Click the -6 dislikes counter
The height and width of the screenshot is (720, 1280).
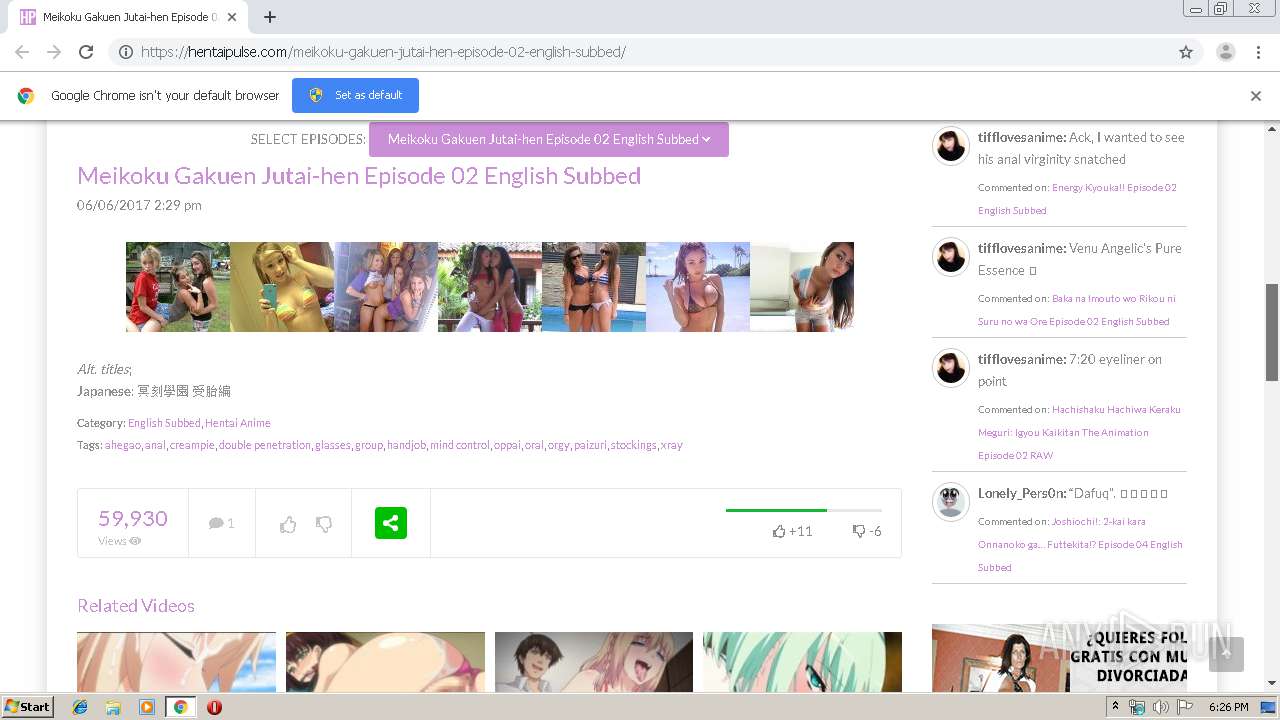pos(867,531)
